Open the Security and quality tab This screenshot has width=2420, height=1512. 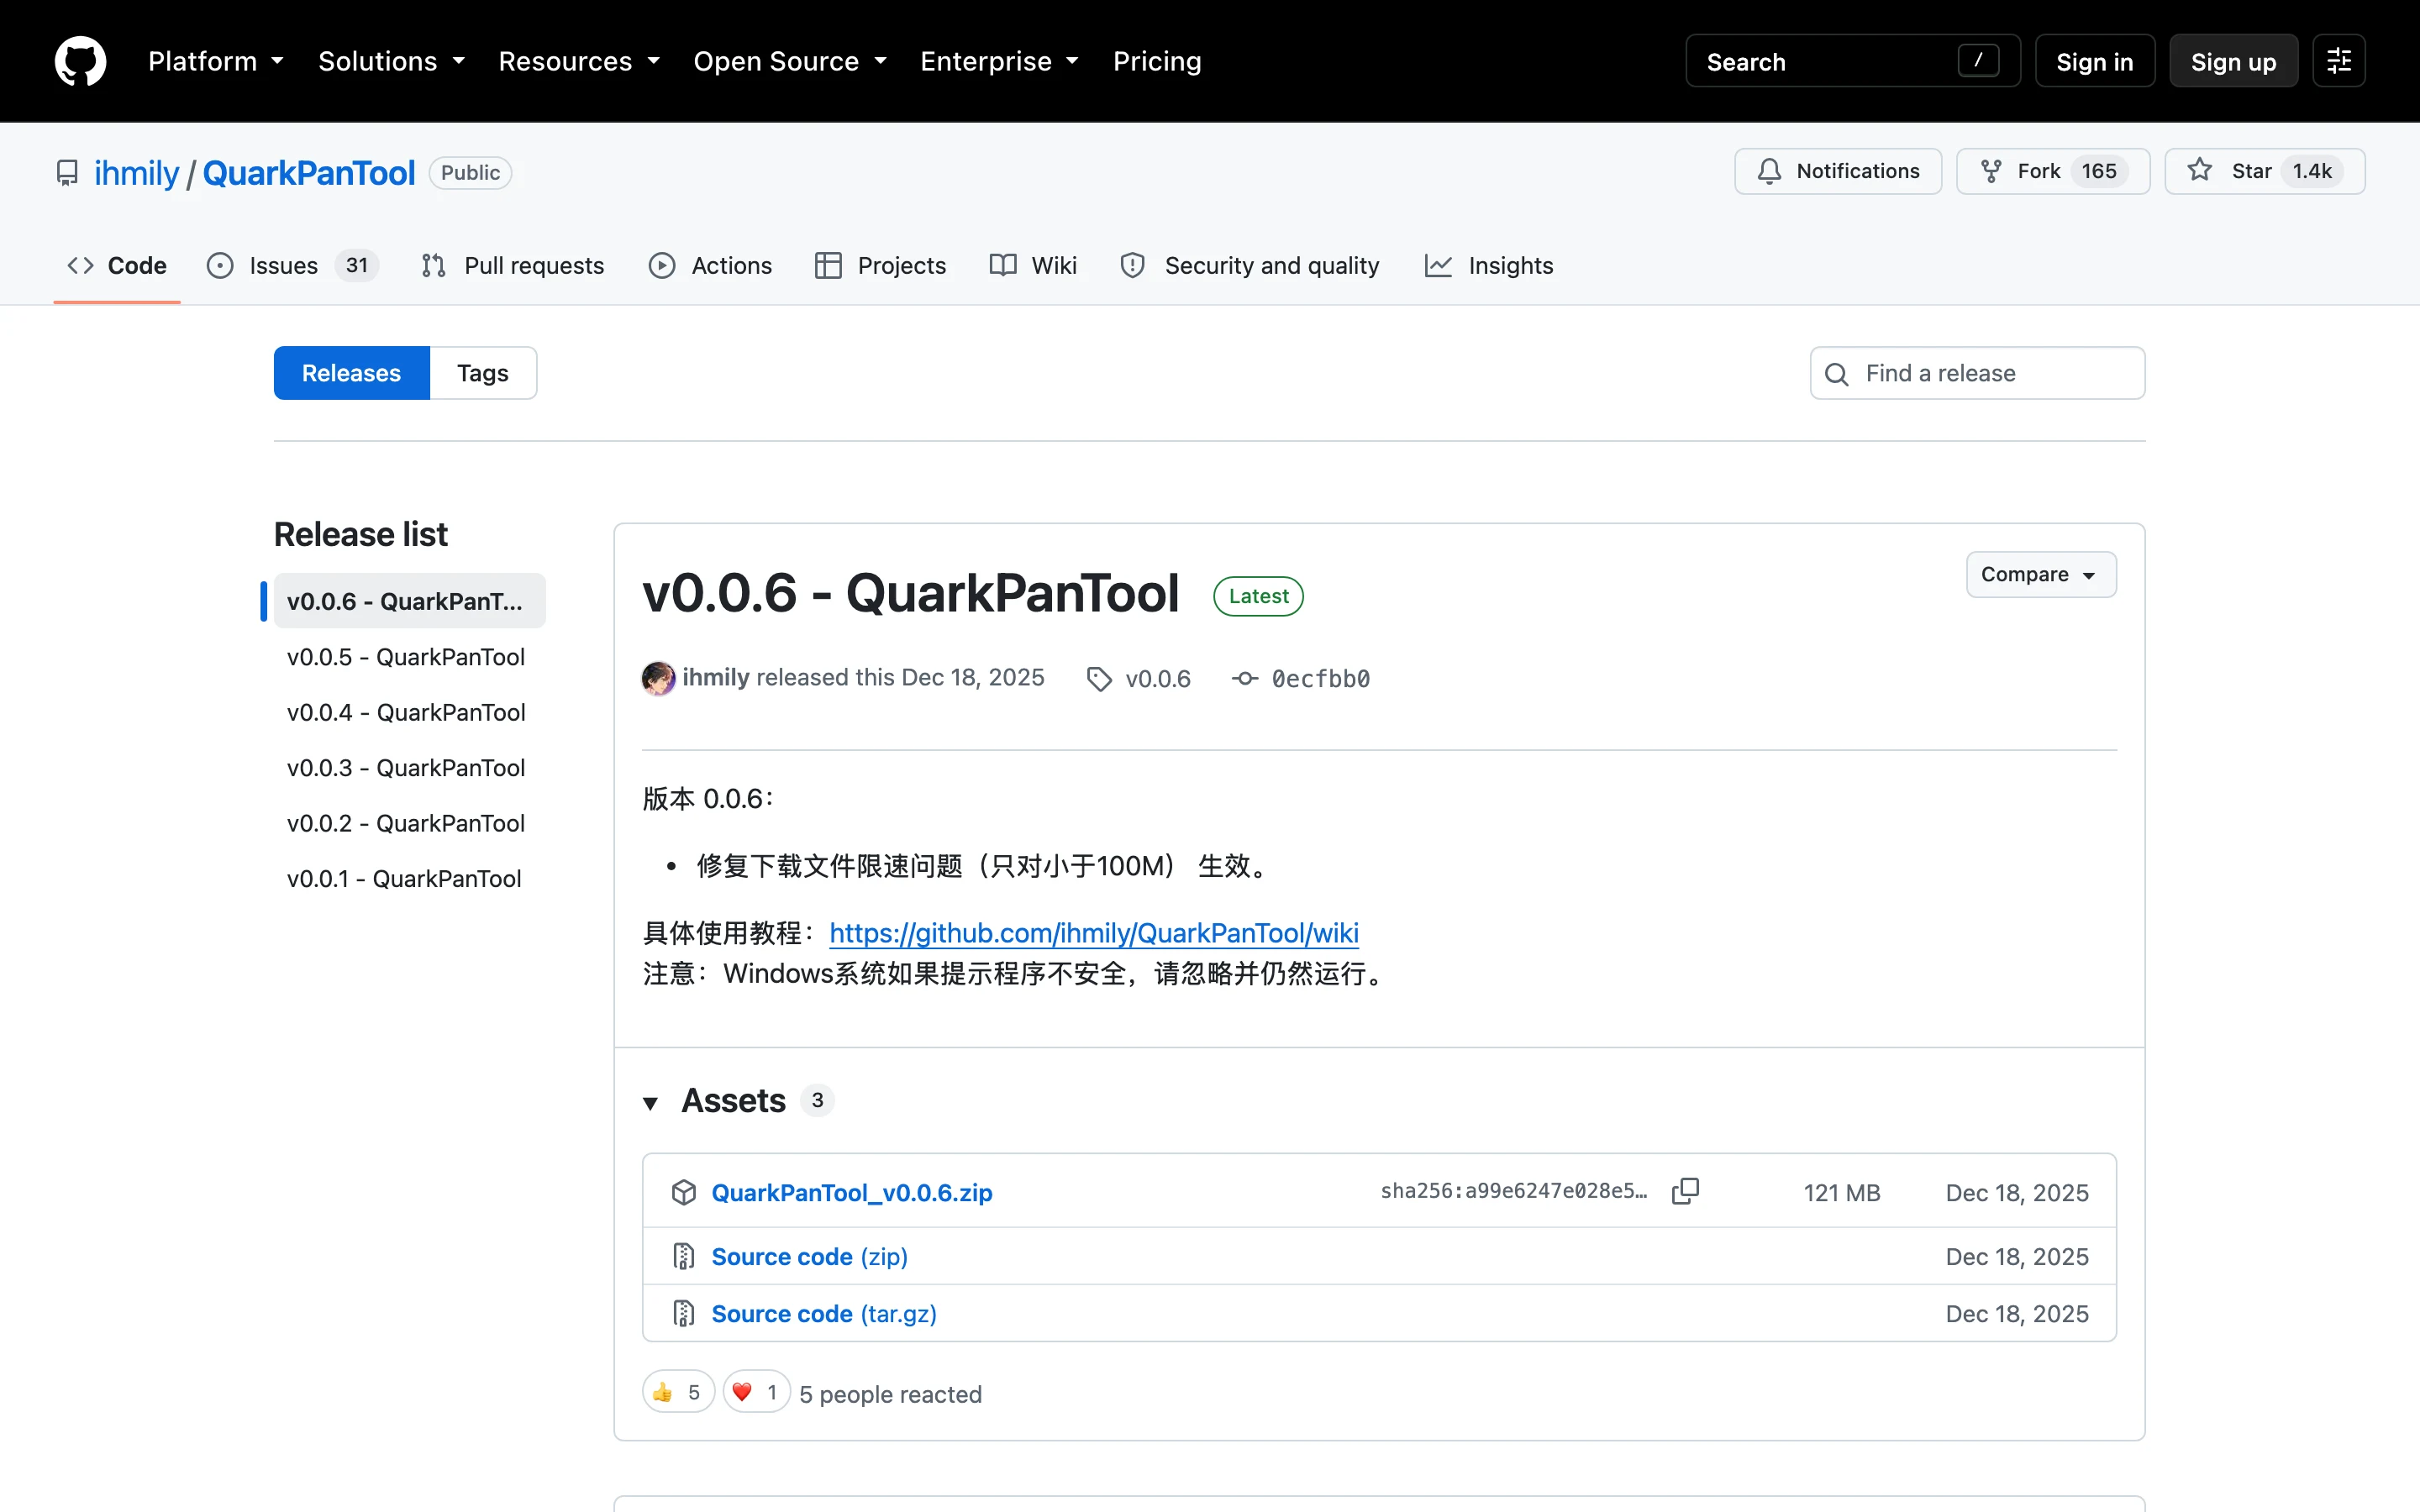1250,265
